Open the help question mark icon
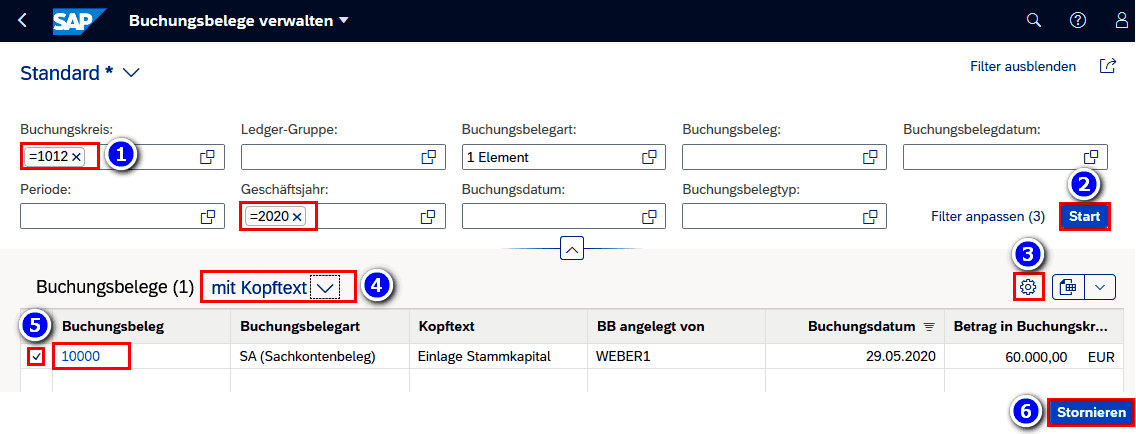 (x=1077, y=21)
